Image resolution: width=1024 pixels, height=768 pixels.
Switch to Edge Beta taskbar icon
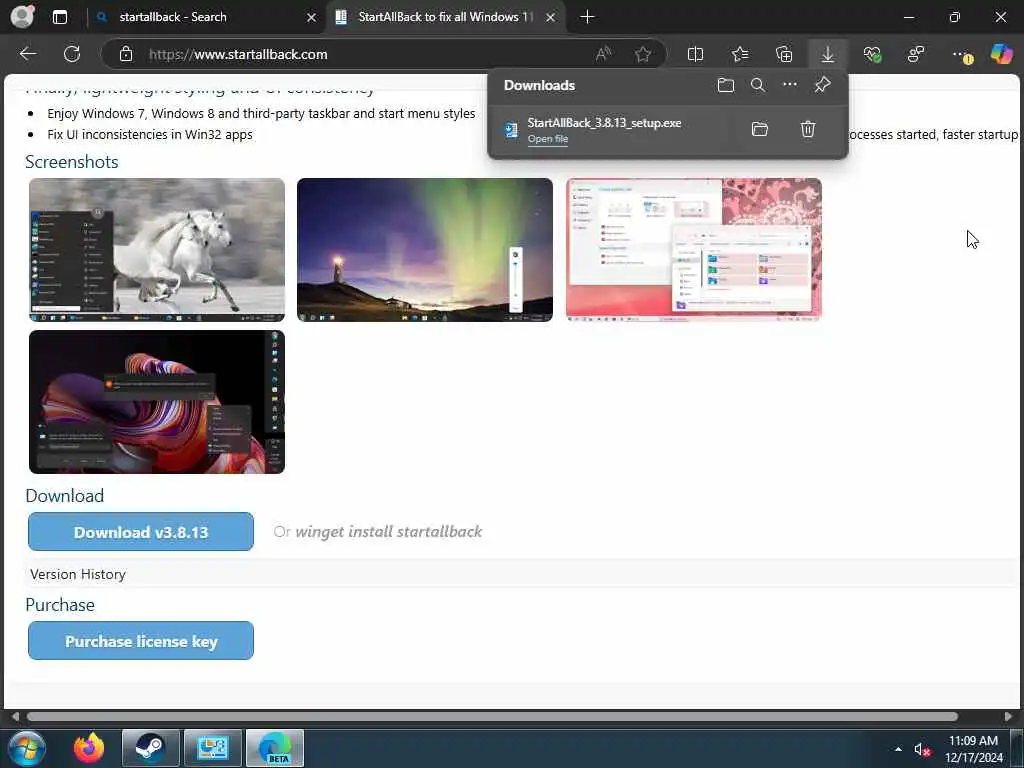pyautogui.click(x=275, y=748)
